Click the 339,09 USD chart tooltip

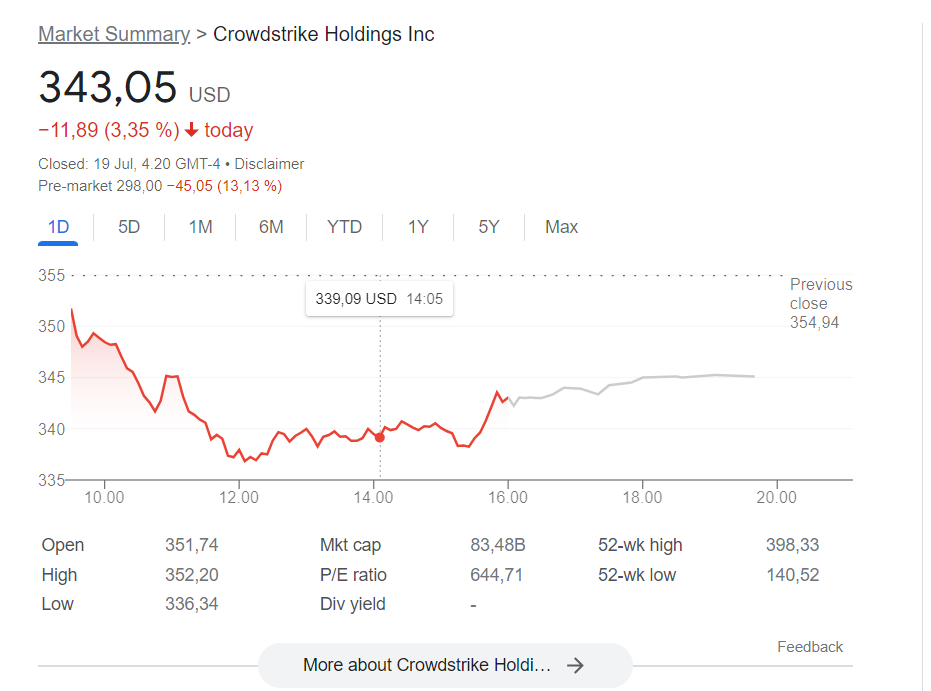click(379, 298)
